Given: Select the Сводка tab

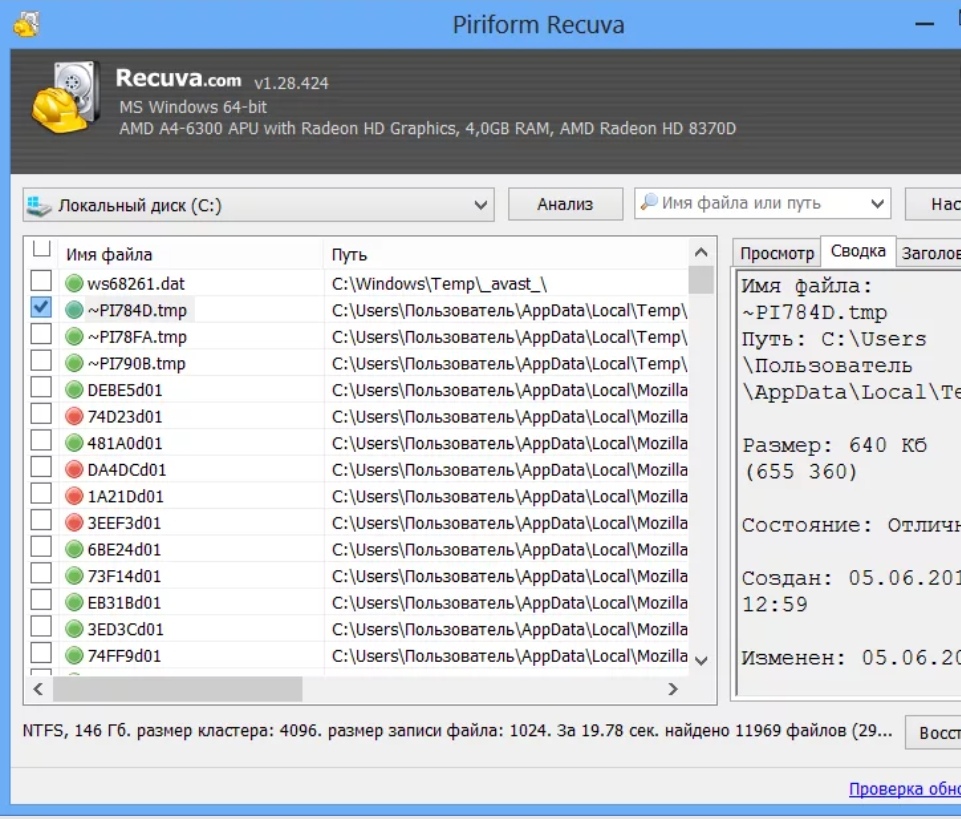Looking at the screenshot, I should (x=858, y=251).
